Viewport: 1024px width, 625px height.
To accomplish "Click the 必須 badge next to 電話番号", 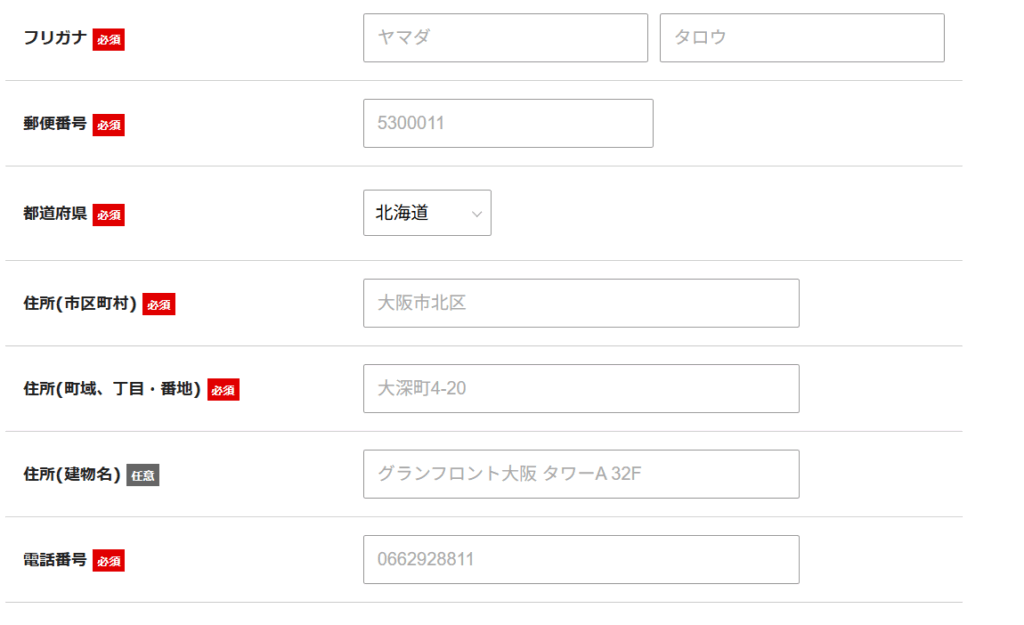I will click(x=108, y=561).
